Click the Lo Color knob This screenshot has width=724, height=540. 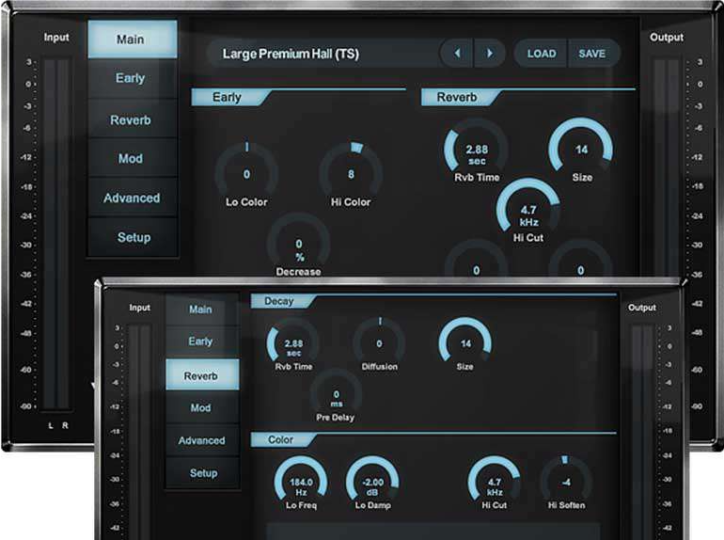pyautogui.click(x=246, y=173)
